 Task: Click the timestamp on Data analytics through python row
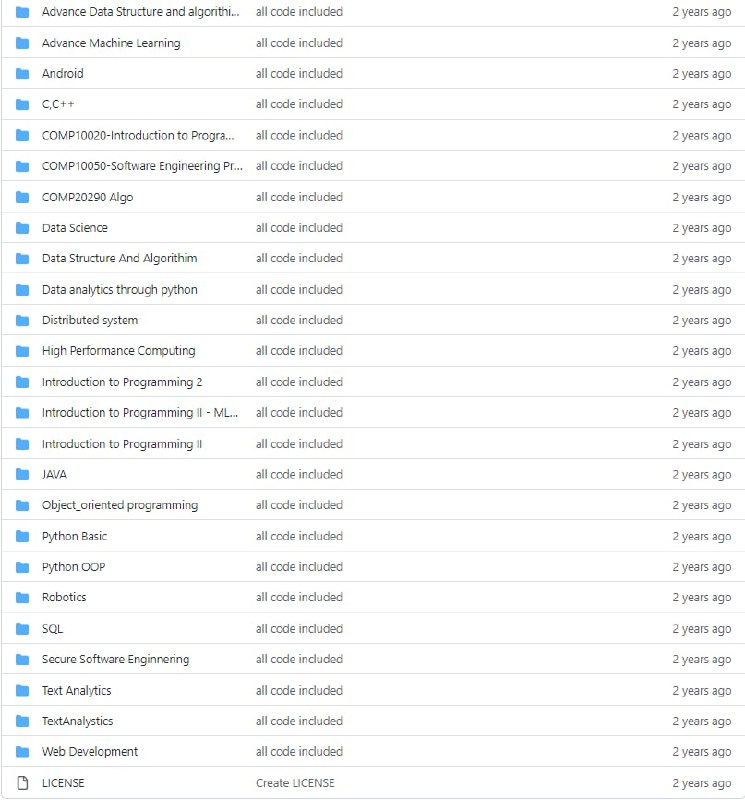coord(701,290)
